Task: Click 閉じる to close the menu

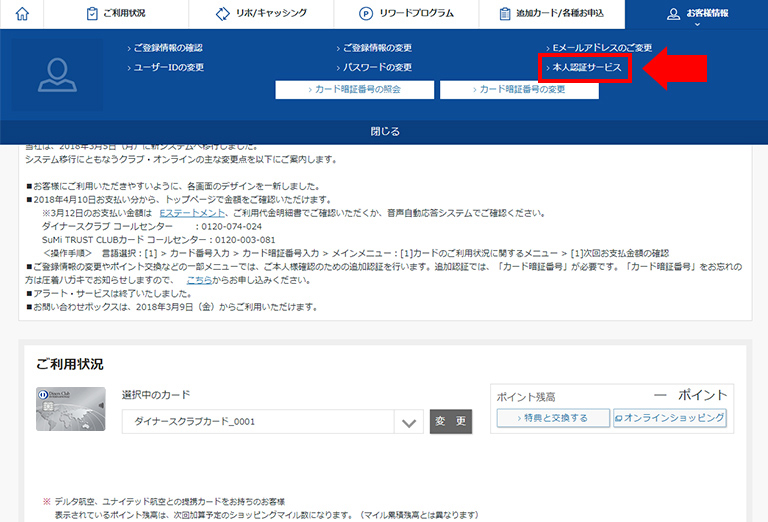Action: [384, 131]
